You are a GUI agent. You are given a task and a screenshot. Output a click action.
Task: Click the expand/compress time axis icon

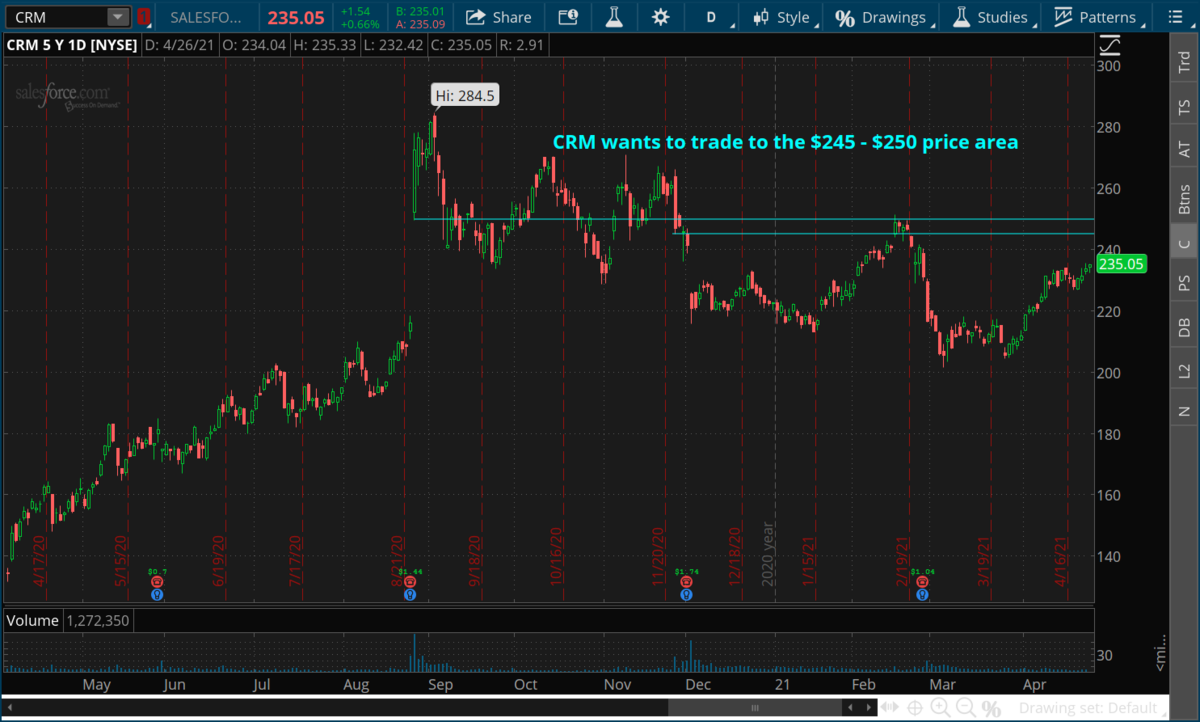point(892,708)
